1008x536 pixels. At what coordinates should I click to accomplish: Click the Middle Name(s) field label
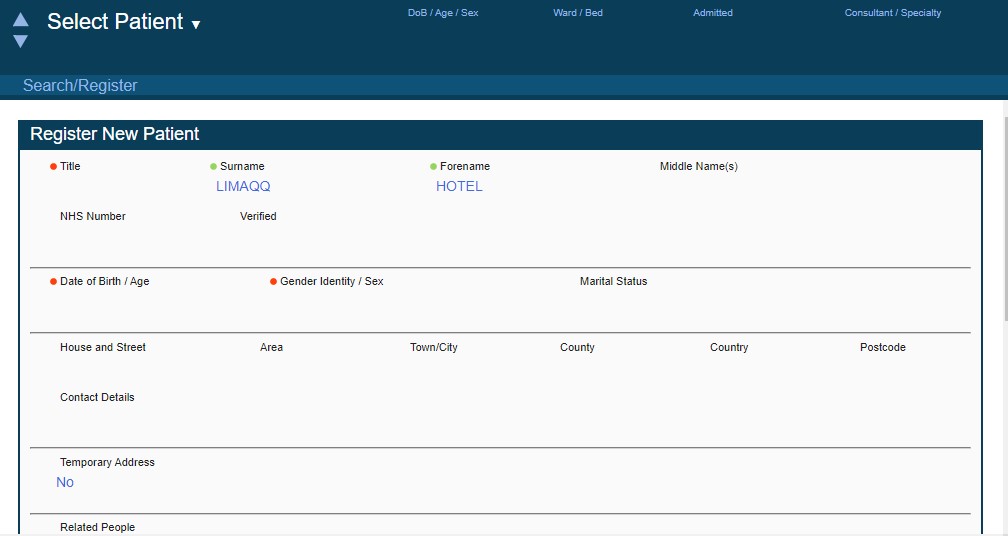tap(699, 166)
